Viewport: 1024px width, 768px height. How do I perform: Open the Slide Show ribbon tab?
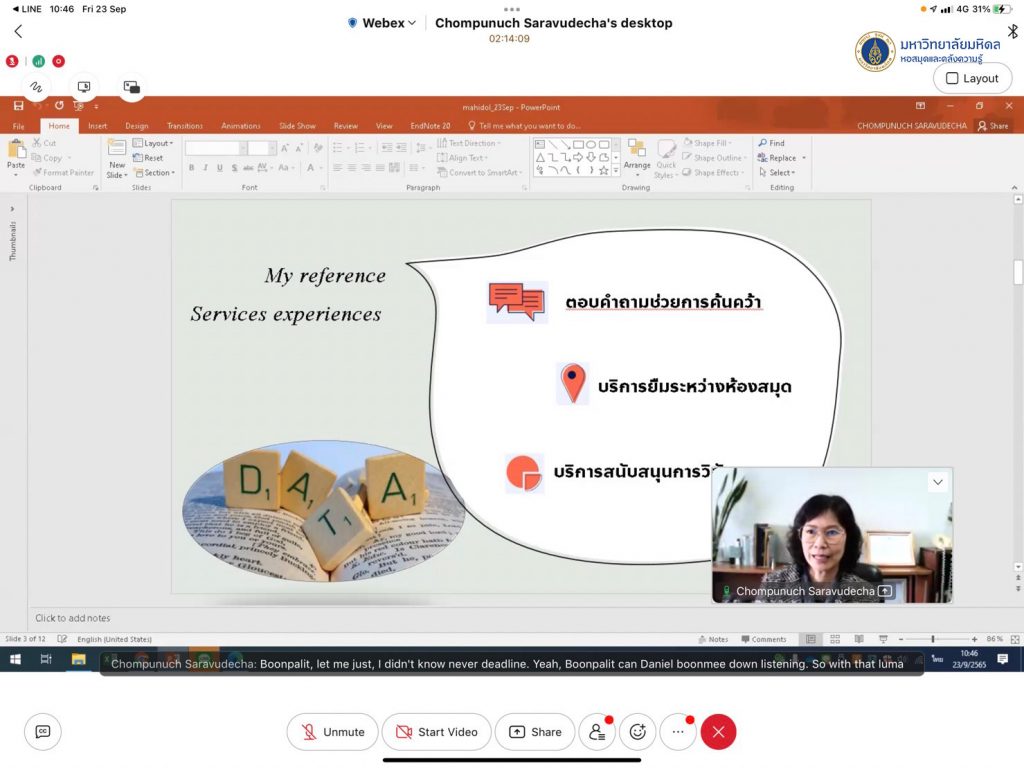297,126
